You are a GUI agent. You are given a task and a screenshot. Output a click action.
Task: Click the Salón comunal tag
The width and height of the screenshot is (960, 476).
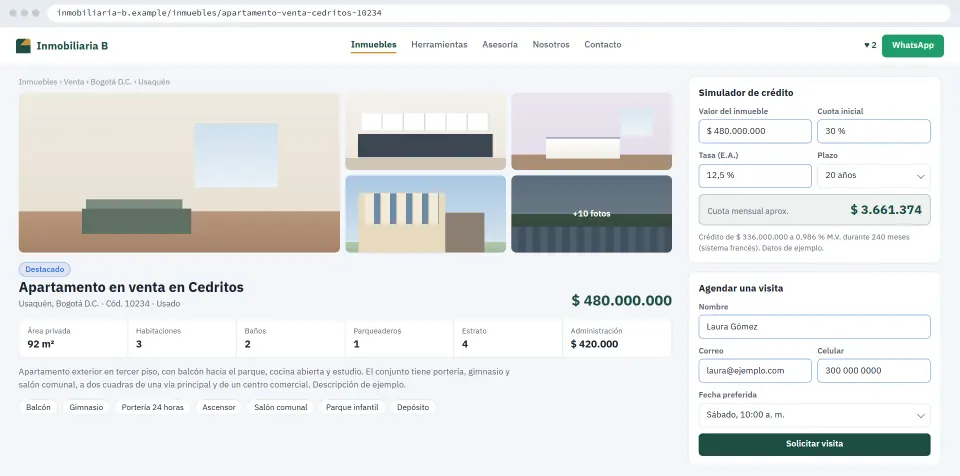(281, 407)
